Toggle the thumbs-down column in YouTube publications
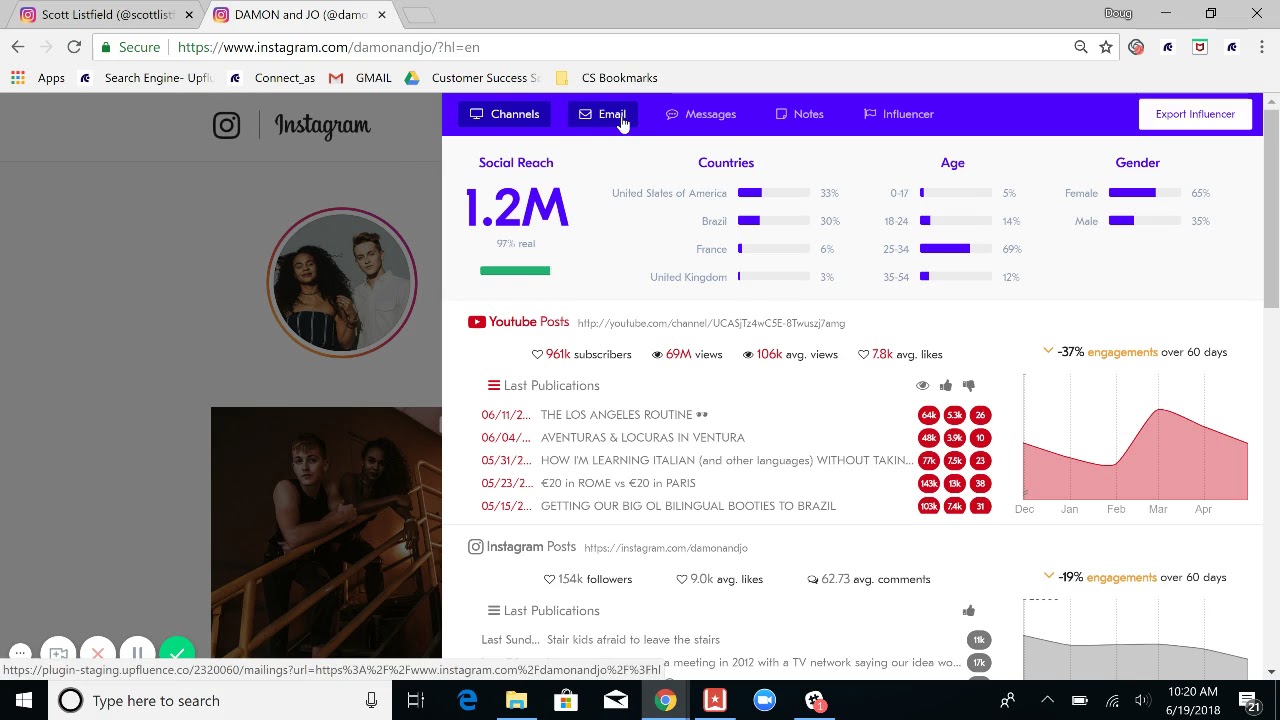 (968, 386)
